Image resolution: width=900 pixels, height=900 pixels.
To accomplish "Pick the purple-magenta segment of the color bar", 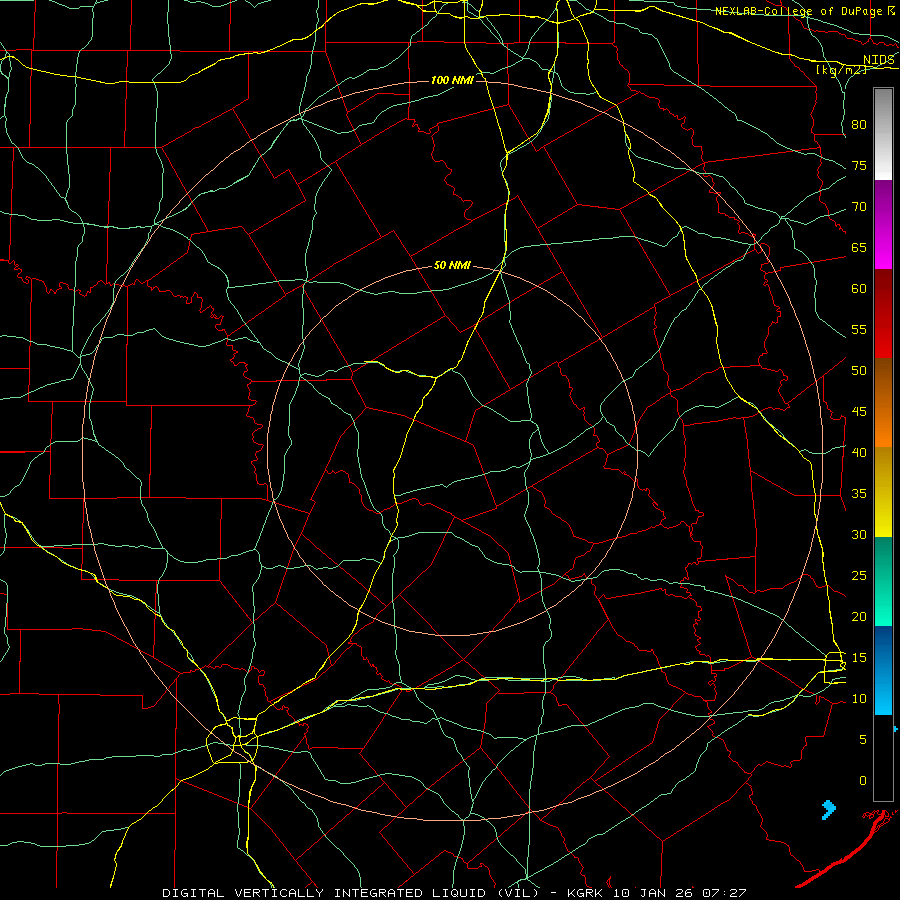I will pos(883,224).
